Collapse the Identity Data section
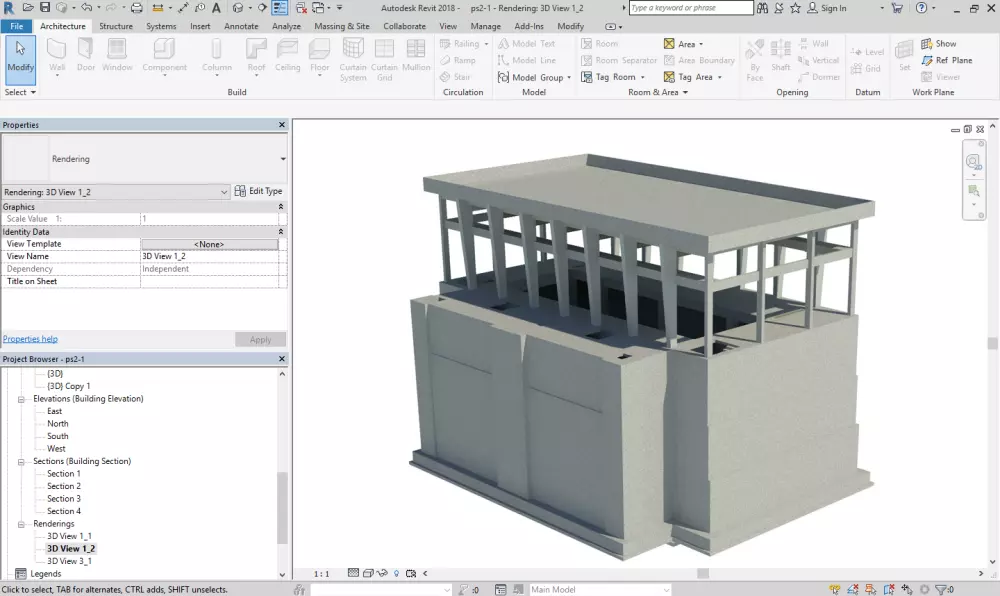1000x596 pixels. click(281, 232)
